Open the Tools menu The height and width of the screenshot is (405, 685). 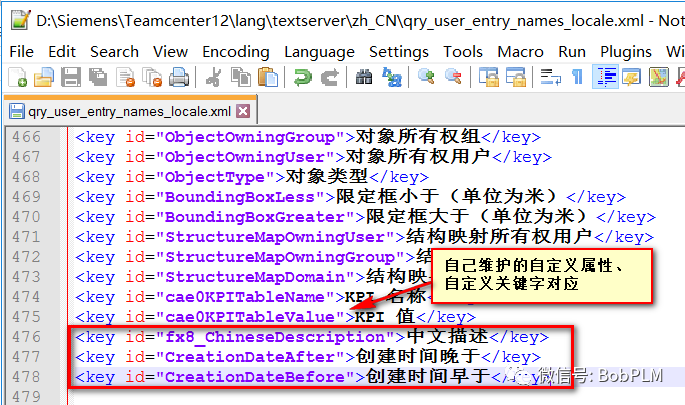point(463,52)
